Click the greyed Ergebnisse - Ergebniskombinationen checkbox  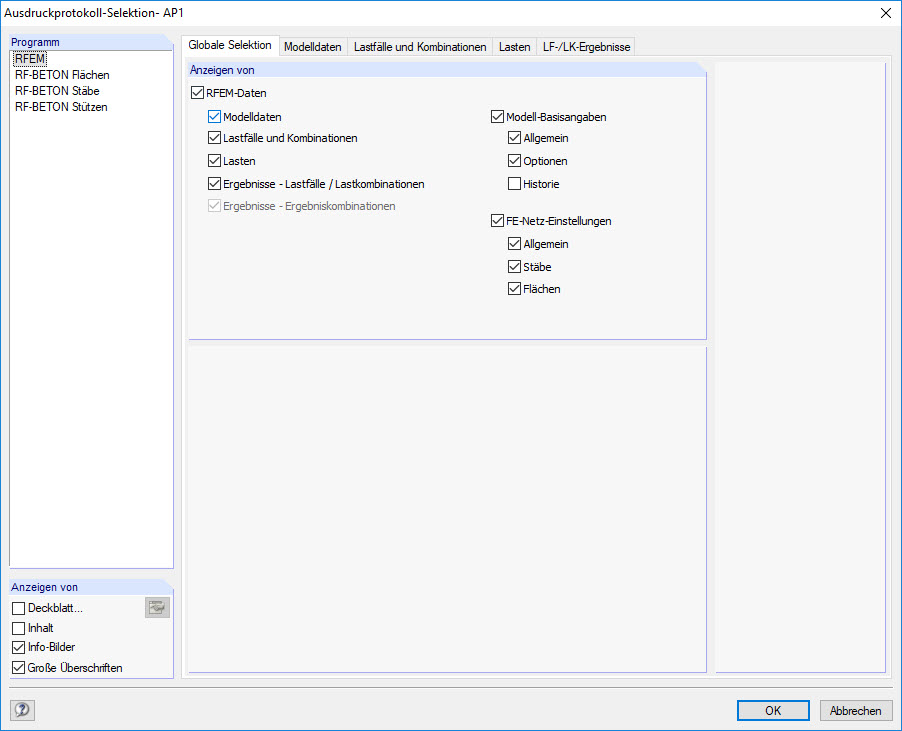click(x=214, y=206)
